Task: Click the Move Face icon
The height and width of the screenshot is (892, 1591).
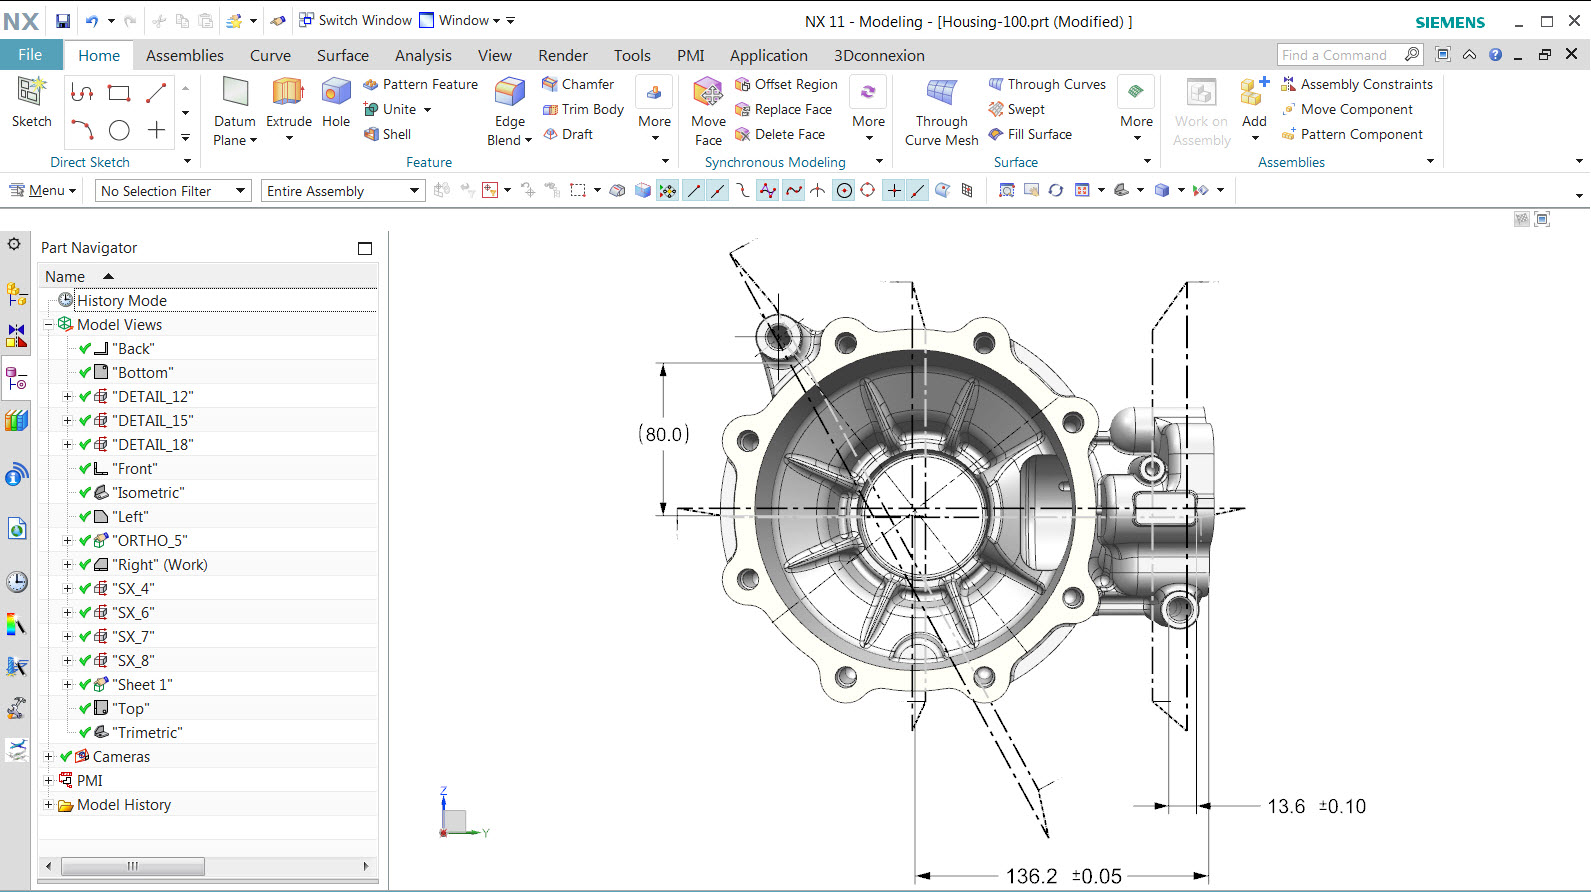Action: (708, 94)
